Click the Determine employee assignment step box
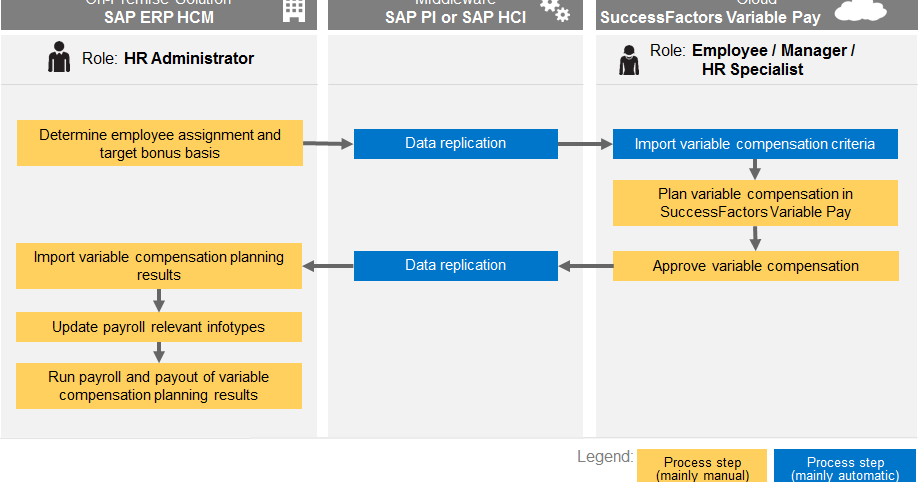 pyautogui.click(x=160, y=144)
